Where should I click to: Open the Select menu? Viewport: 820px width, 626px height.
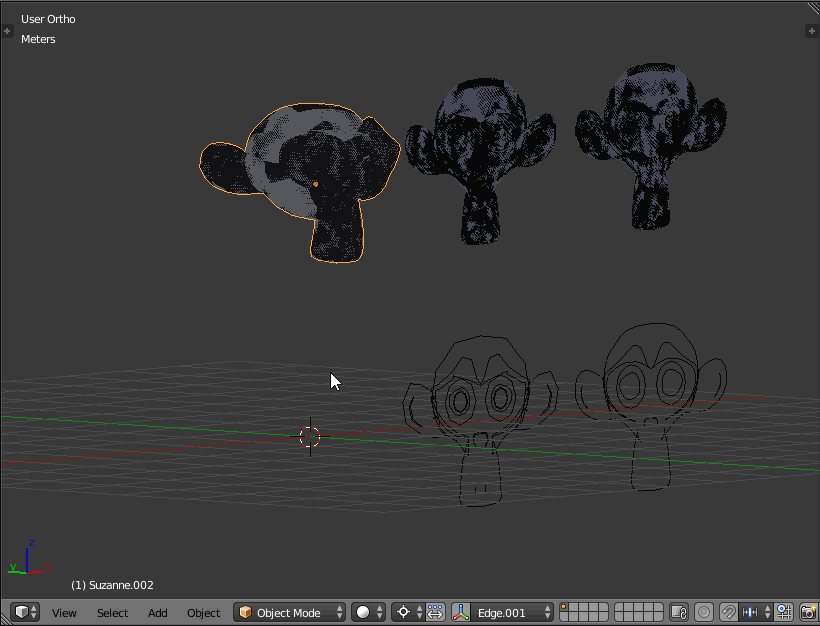coord(112,613)
